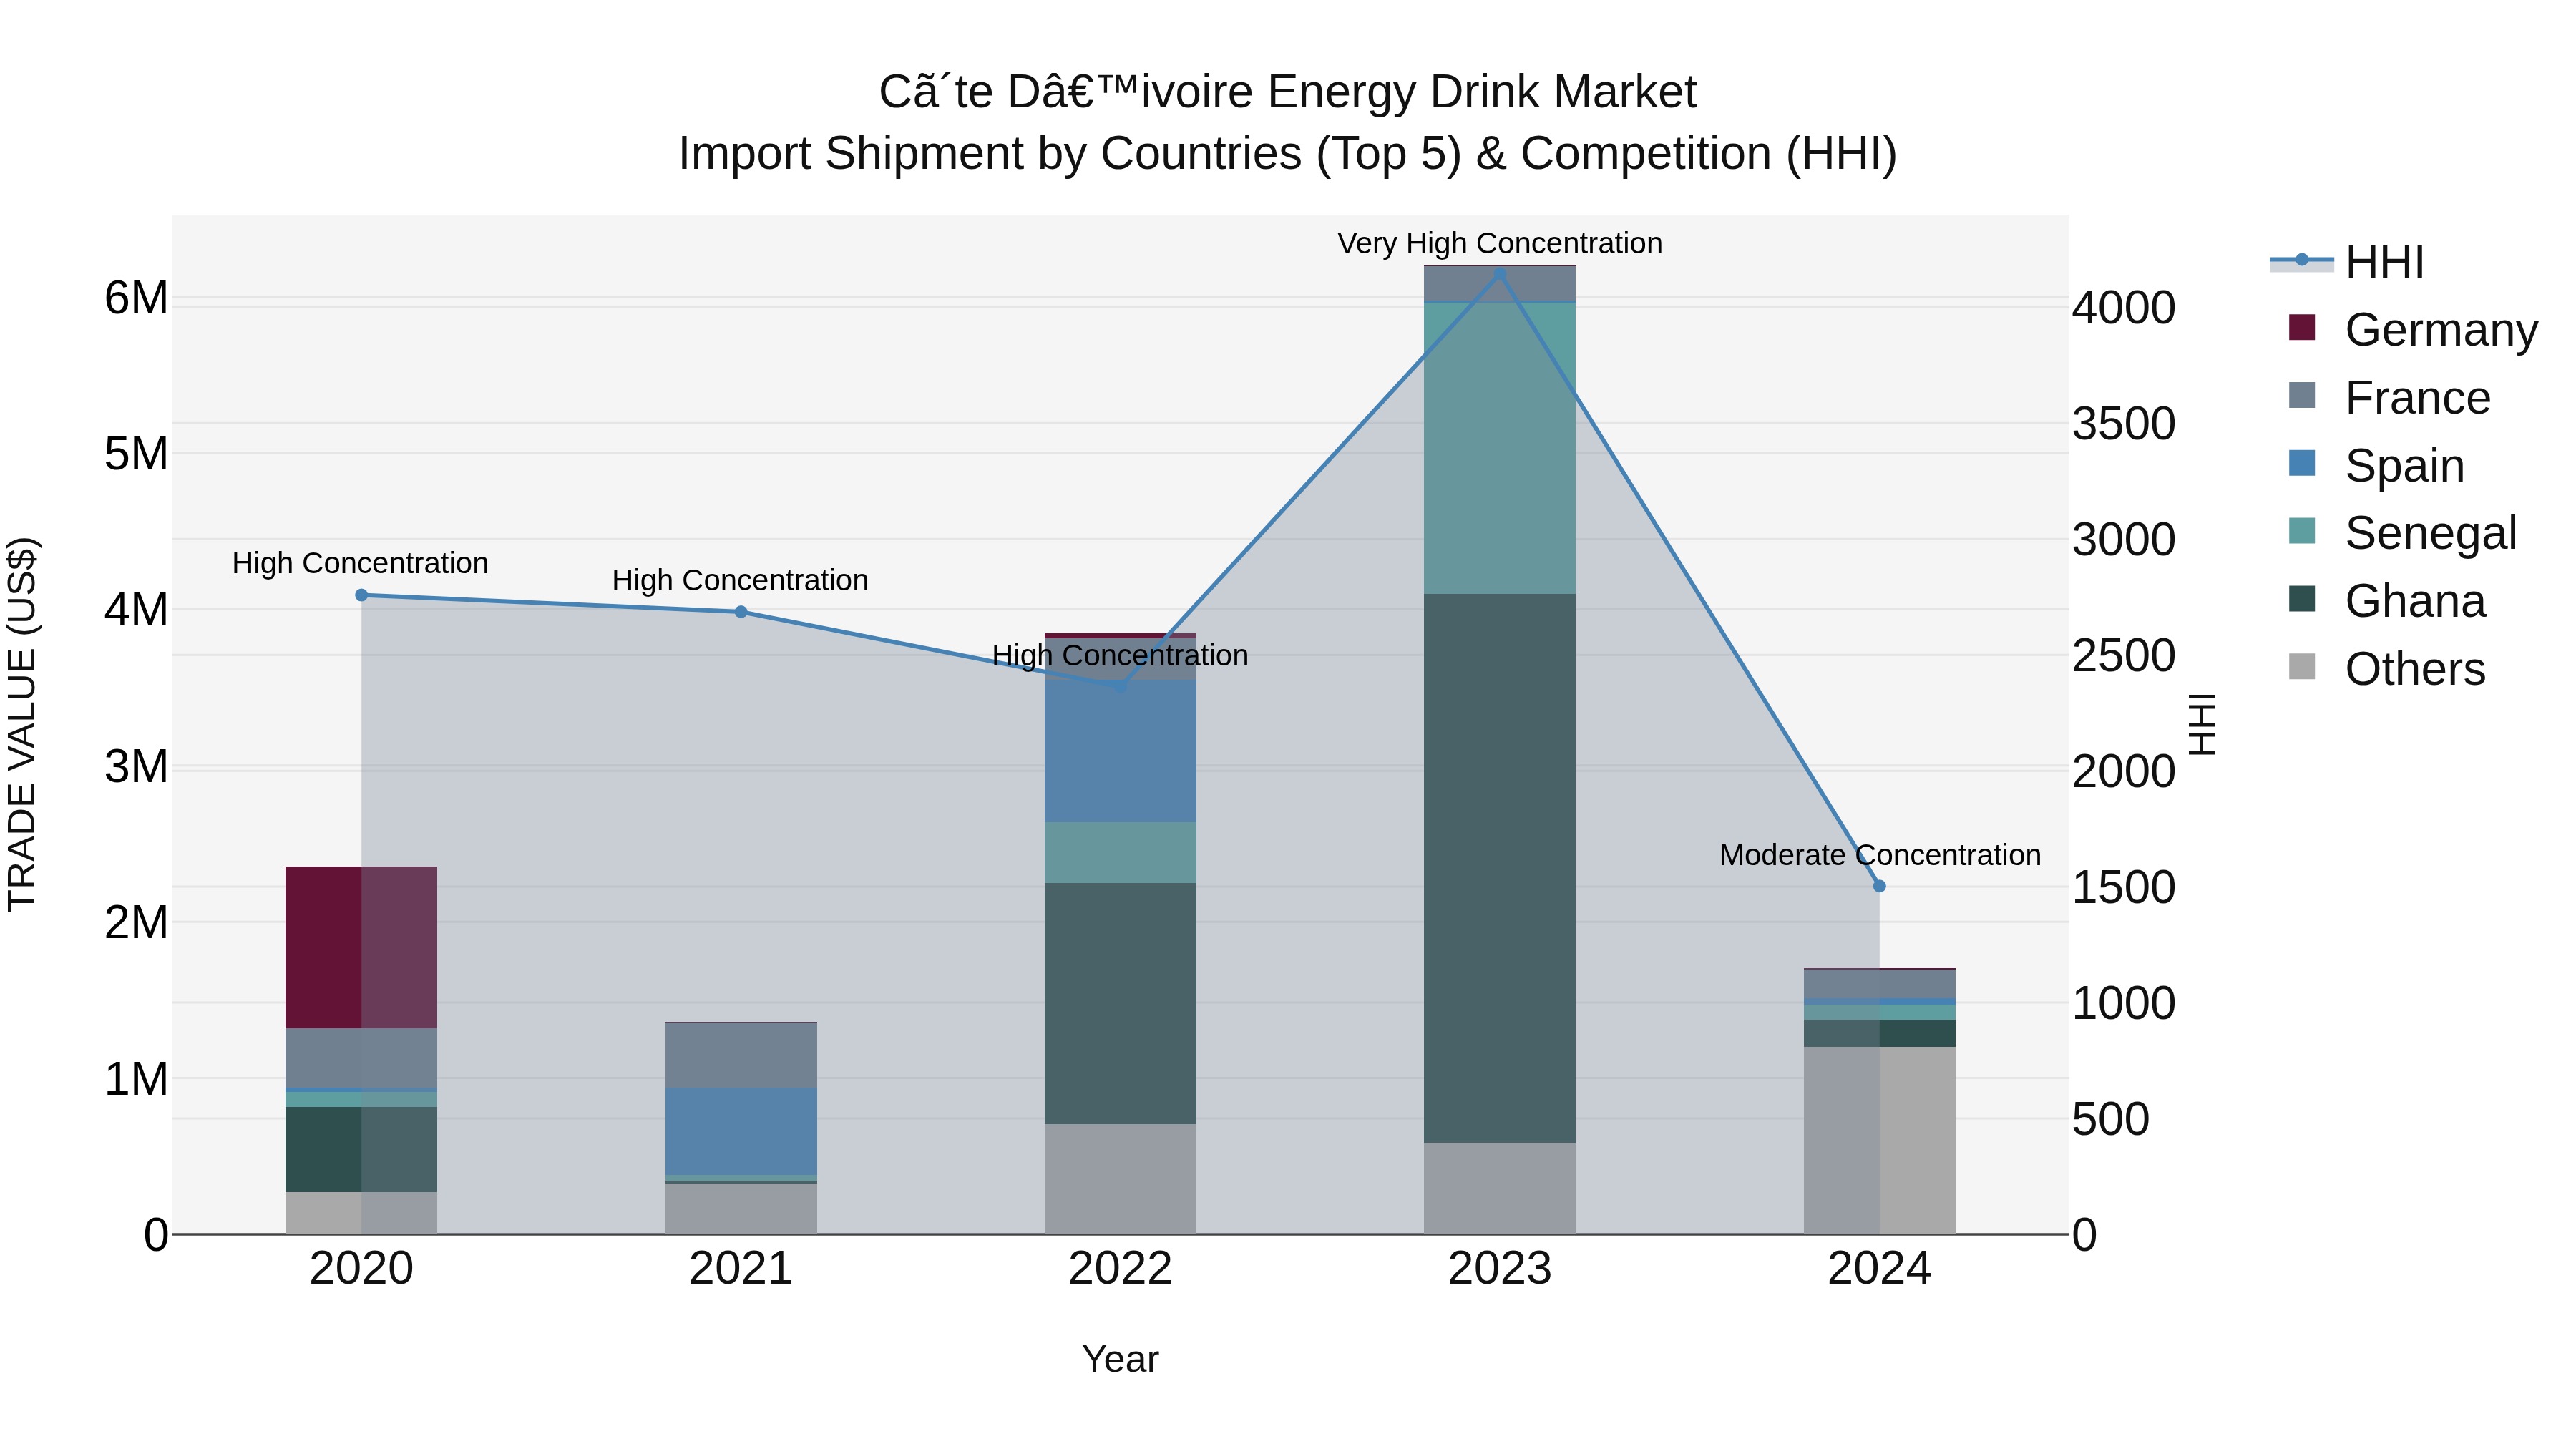Click the 2021 x-axis label
2576x1449 pixels.
click(741, 1269)
